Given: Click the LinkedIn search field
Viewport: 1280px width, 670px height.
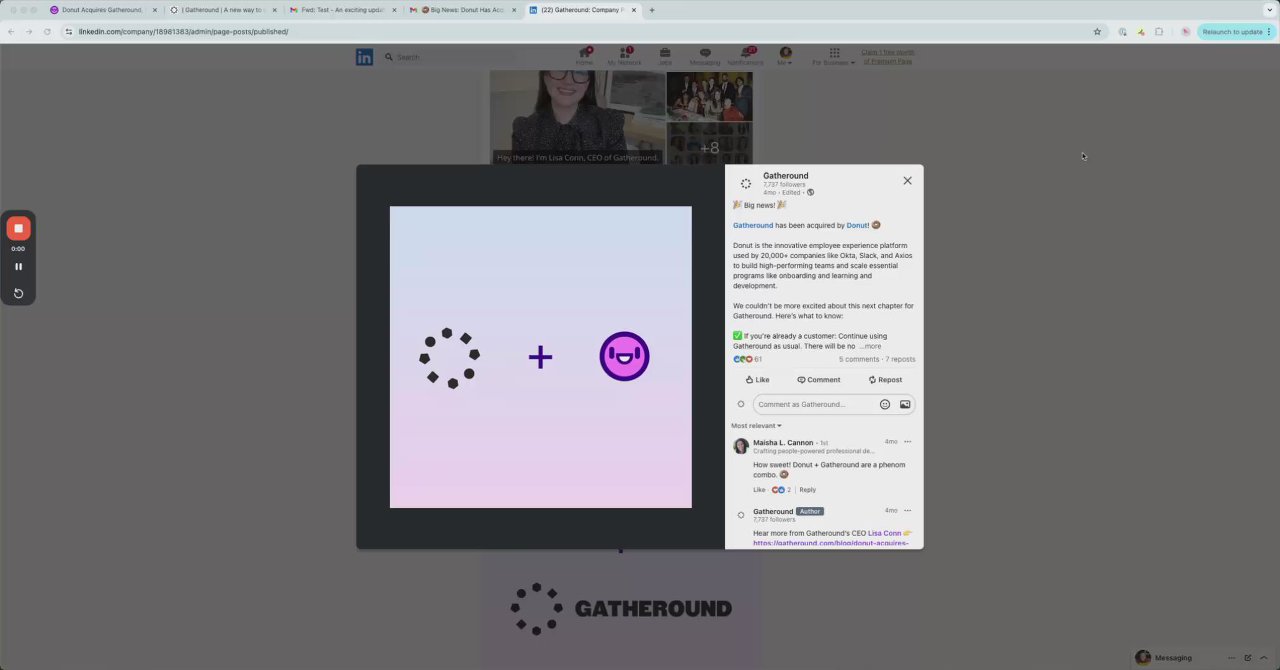Looking at the screenshot, I should tap(450, 57).
